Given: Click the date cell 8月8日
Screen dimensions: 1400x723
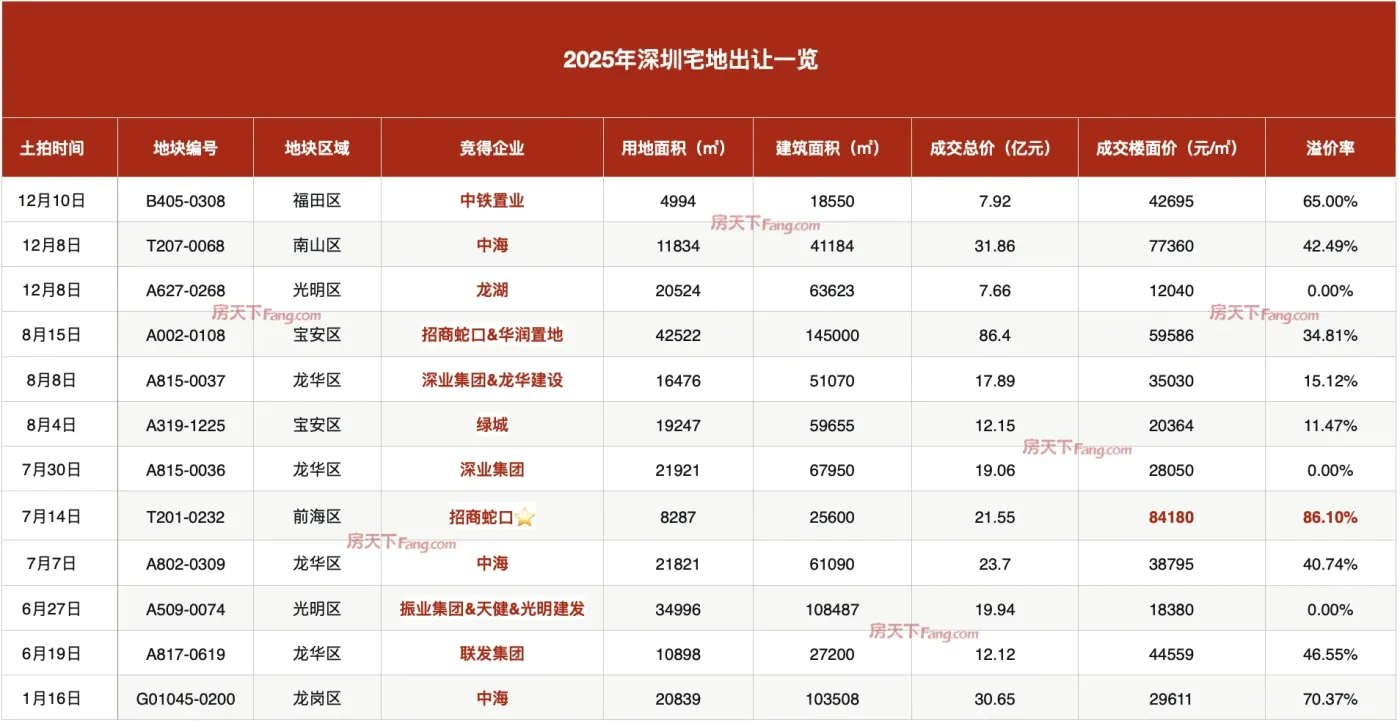Looking at the screenshot, I should click(52, 380).
